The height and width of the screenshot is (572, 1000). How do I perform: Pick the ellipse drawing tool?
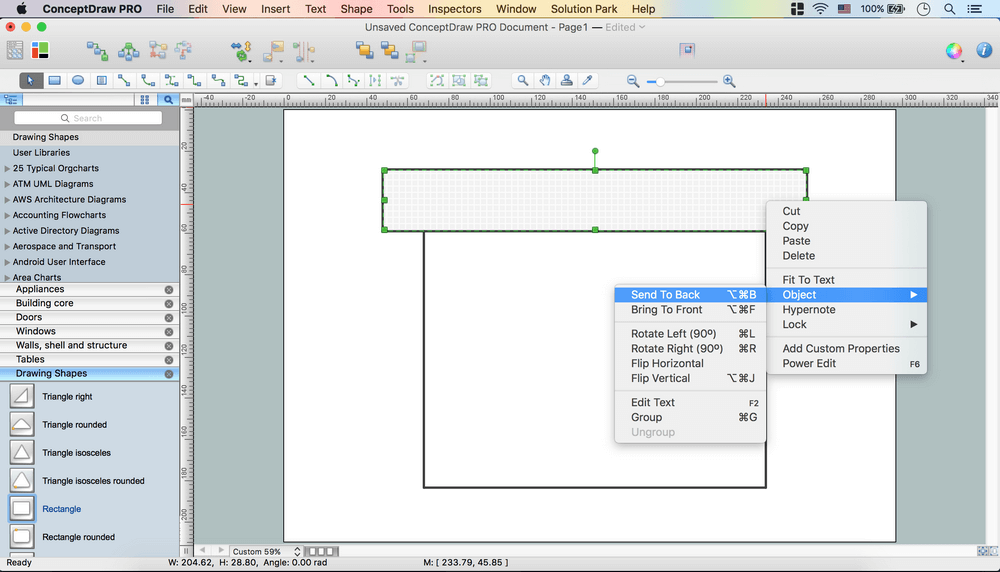[x=77, y=80]
